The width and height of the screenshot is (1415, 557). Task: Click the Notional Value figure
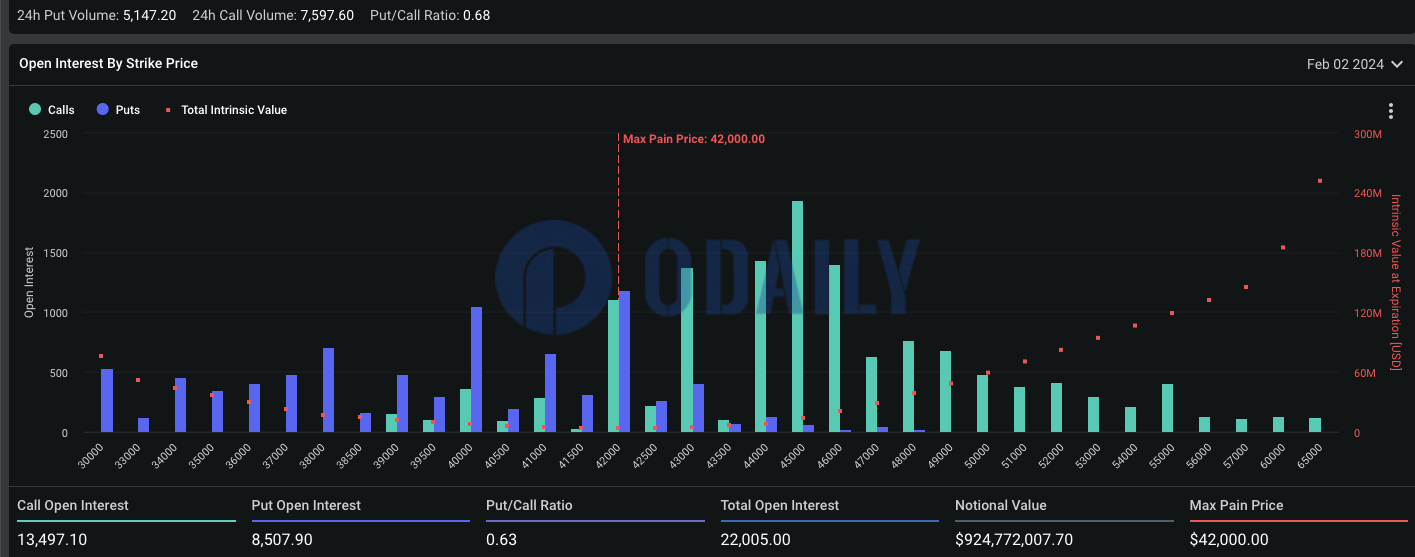[x=1013, y=540]
